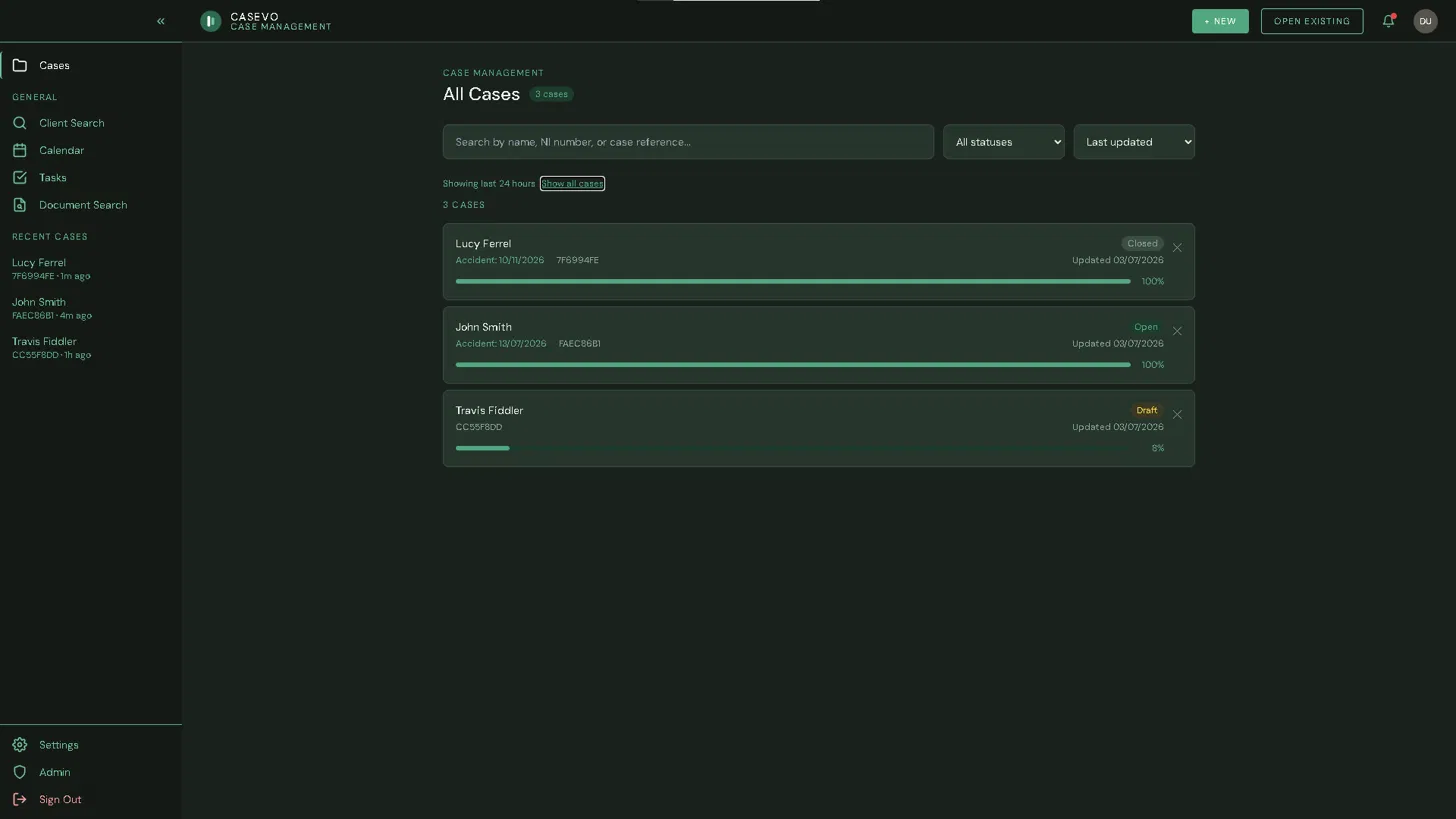1456x819 pixels.
Task: Click John Smith's progress bar
Action: (793, 365)
